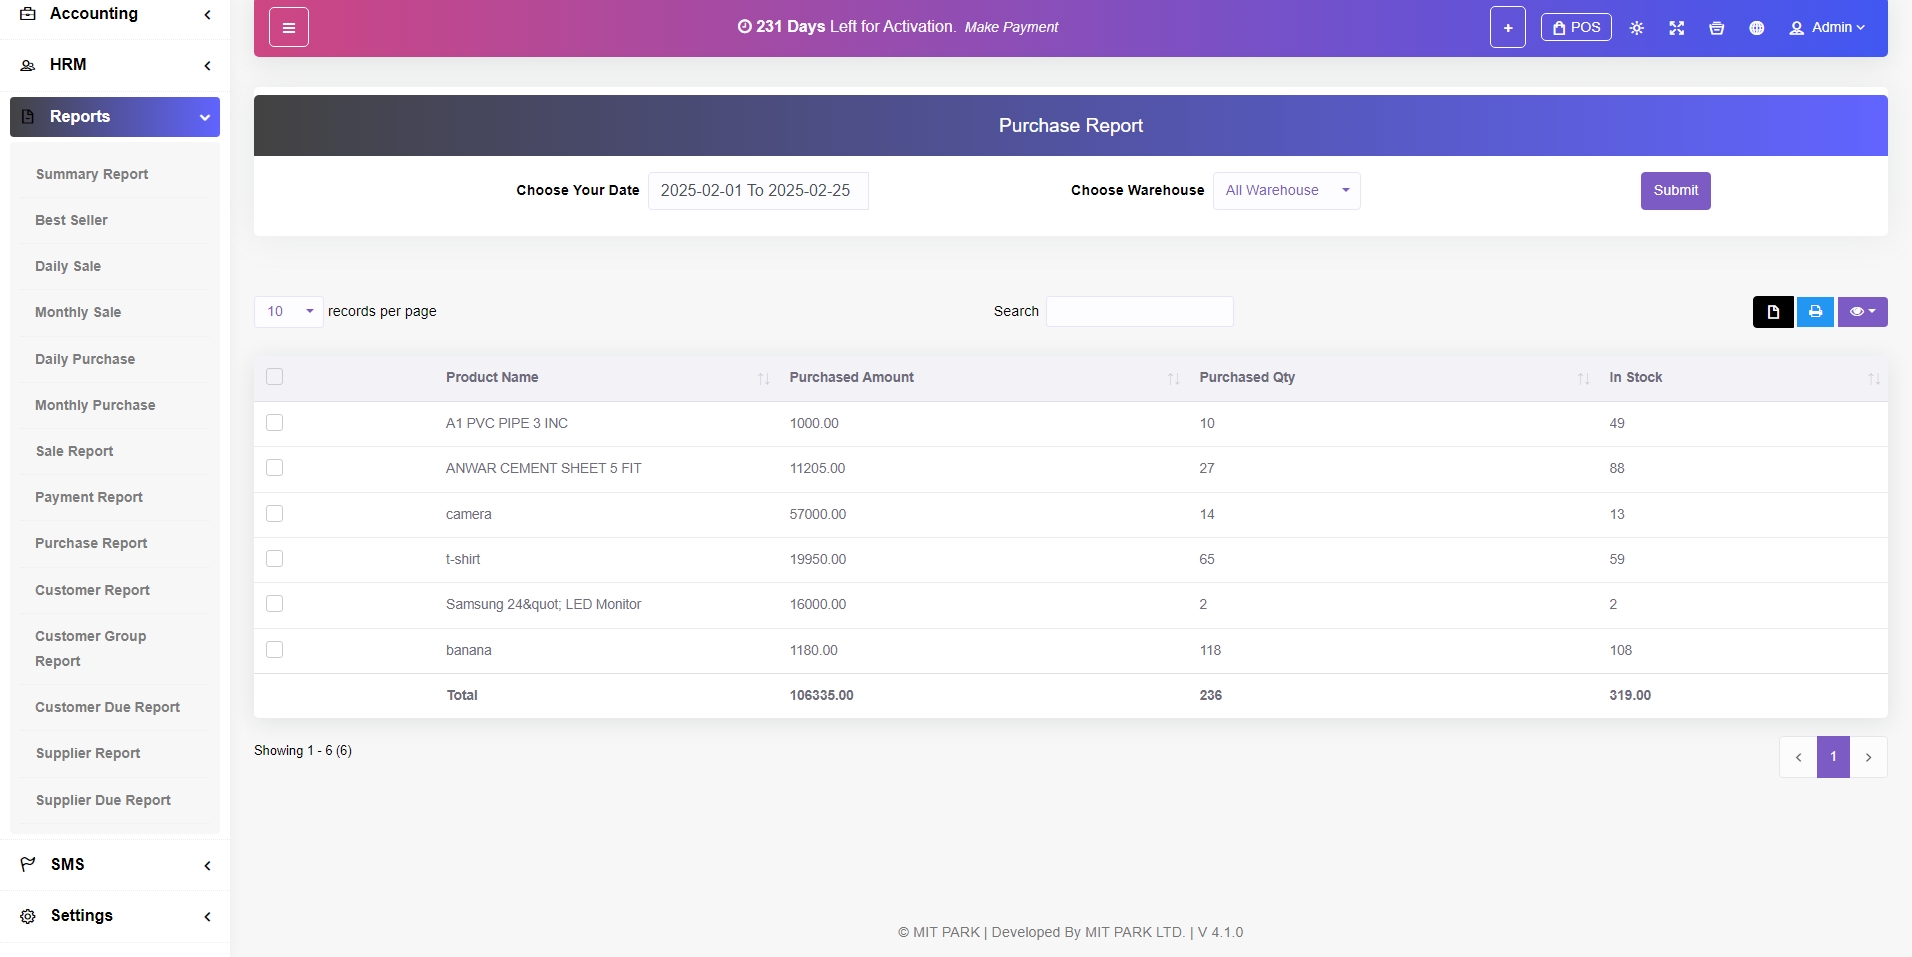The image size is (1912, 957).
Task: Switch theme with the sun icon
Action: click(1636, 28)
